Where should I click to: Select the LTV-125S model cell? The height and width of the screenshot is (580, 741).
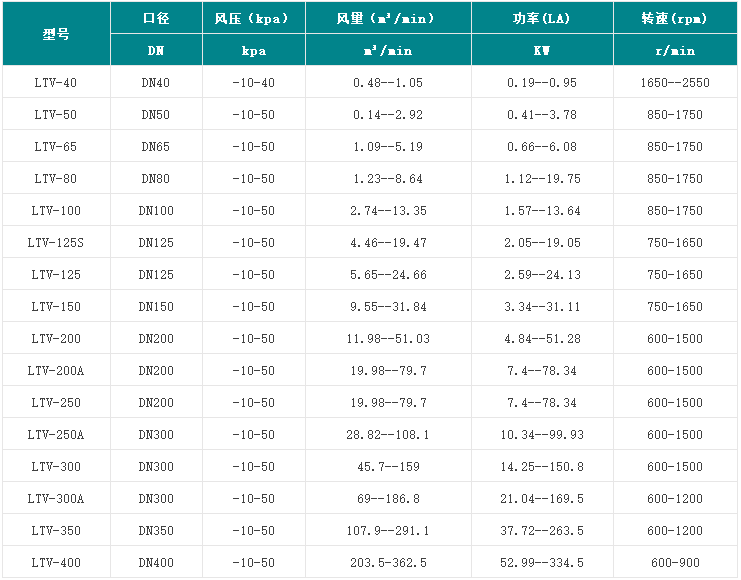pyautogui.click(x=56, y=243)
